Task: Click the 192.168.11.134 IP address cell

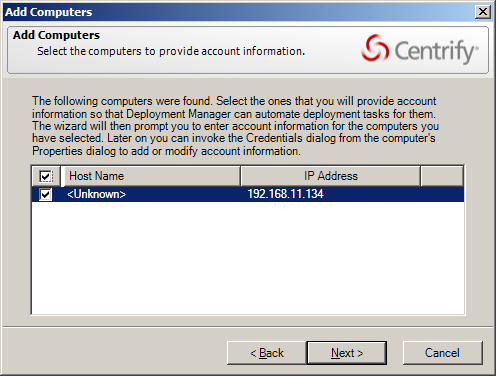Action: coord(285,194)
